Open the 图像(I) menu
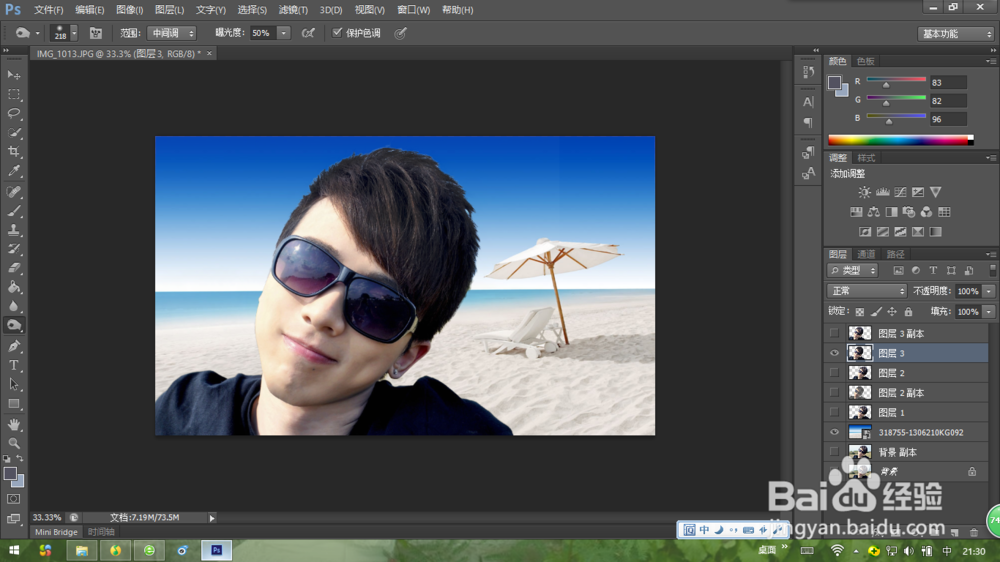 pos(129,10)
